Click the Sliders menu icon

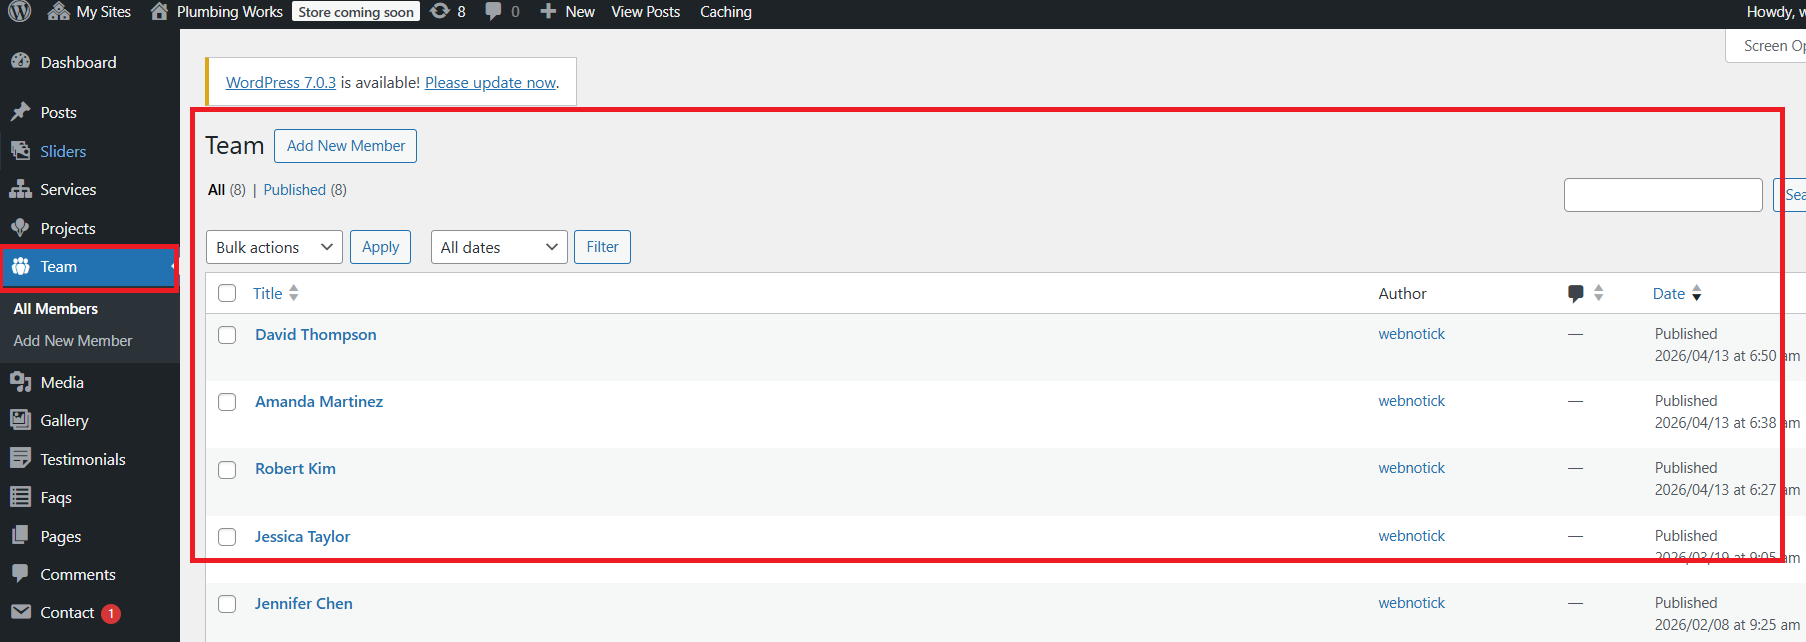pyautogui.click(x=20, y=151)
